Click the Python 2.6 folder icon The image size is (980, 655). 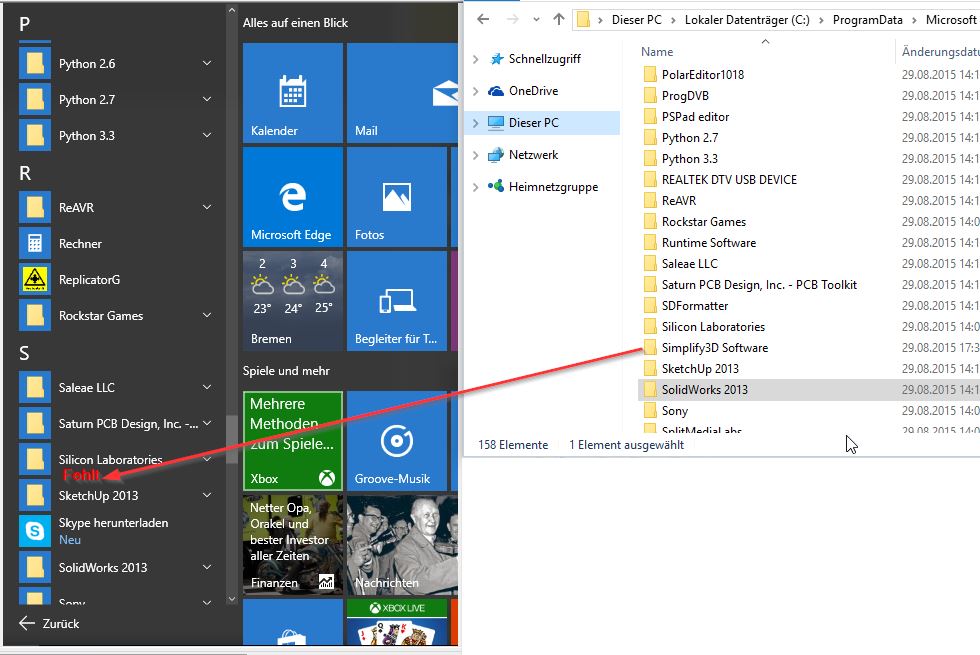(35, 63)
